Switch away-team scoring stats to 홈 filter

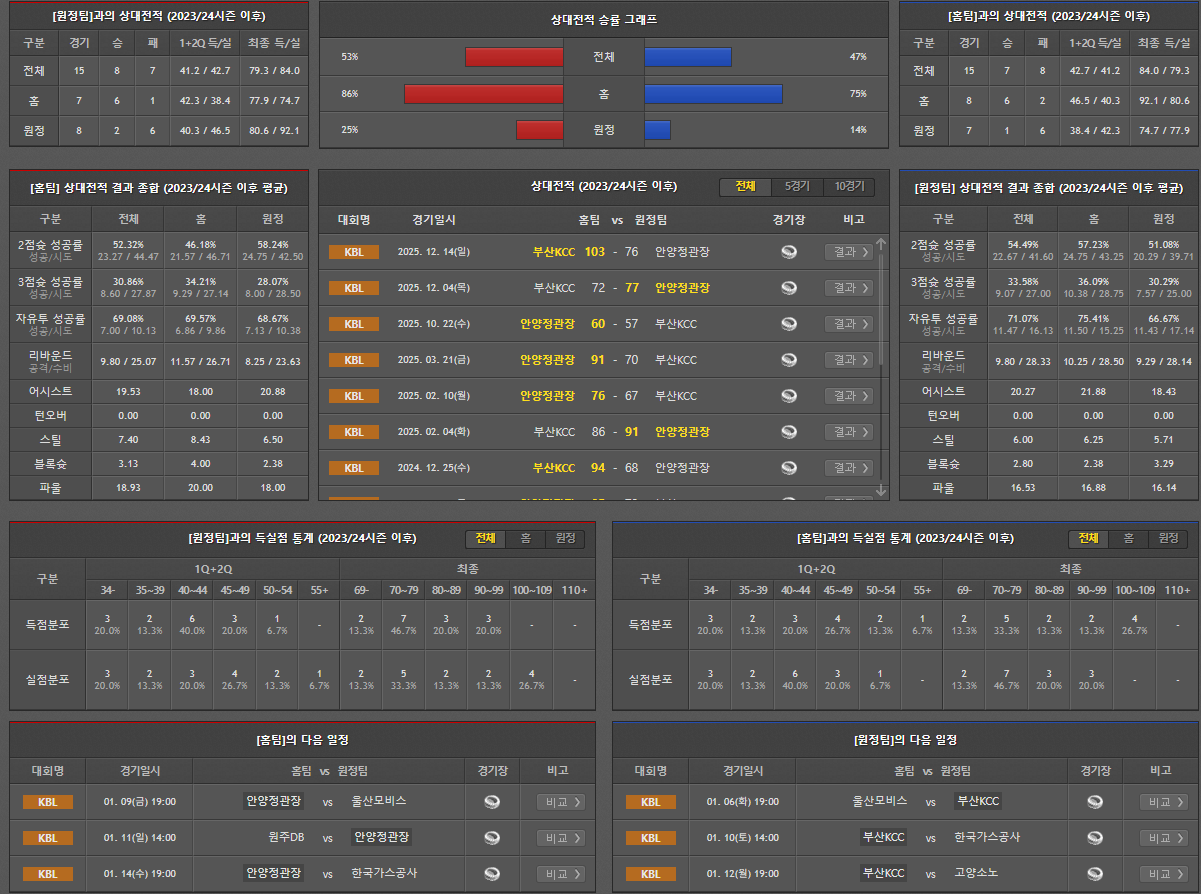click(525, 539)
